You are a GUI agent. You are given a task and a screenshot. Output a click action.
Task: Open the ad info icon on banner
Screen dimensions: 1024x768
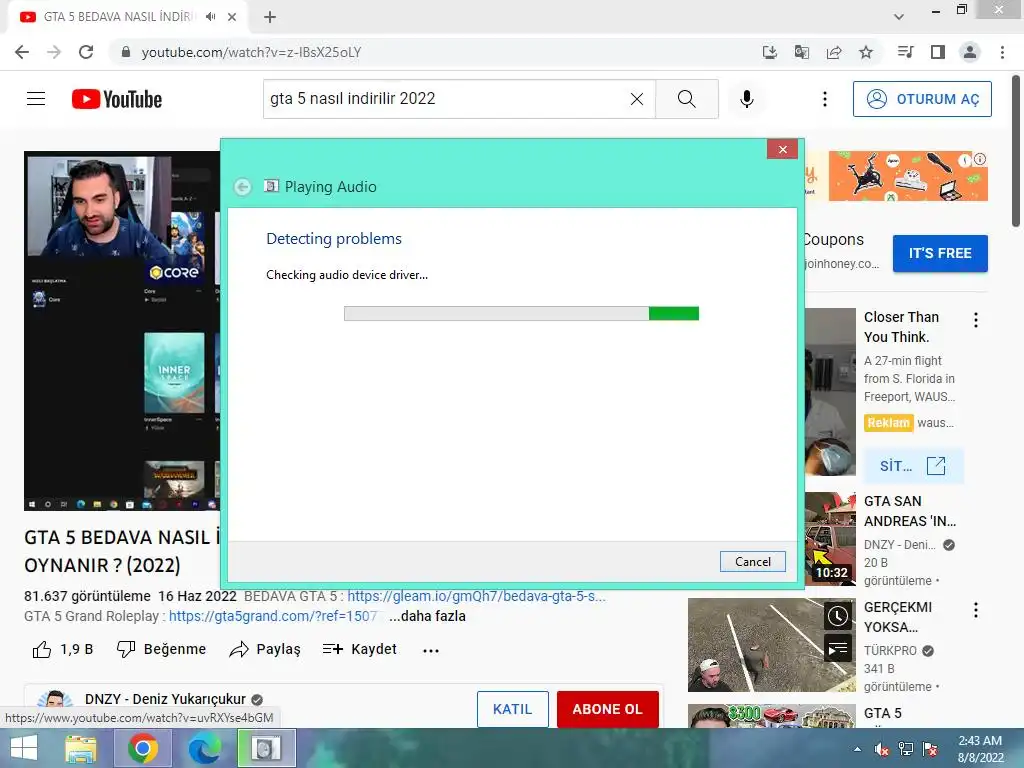(x=980, y=159)
